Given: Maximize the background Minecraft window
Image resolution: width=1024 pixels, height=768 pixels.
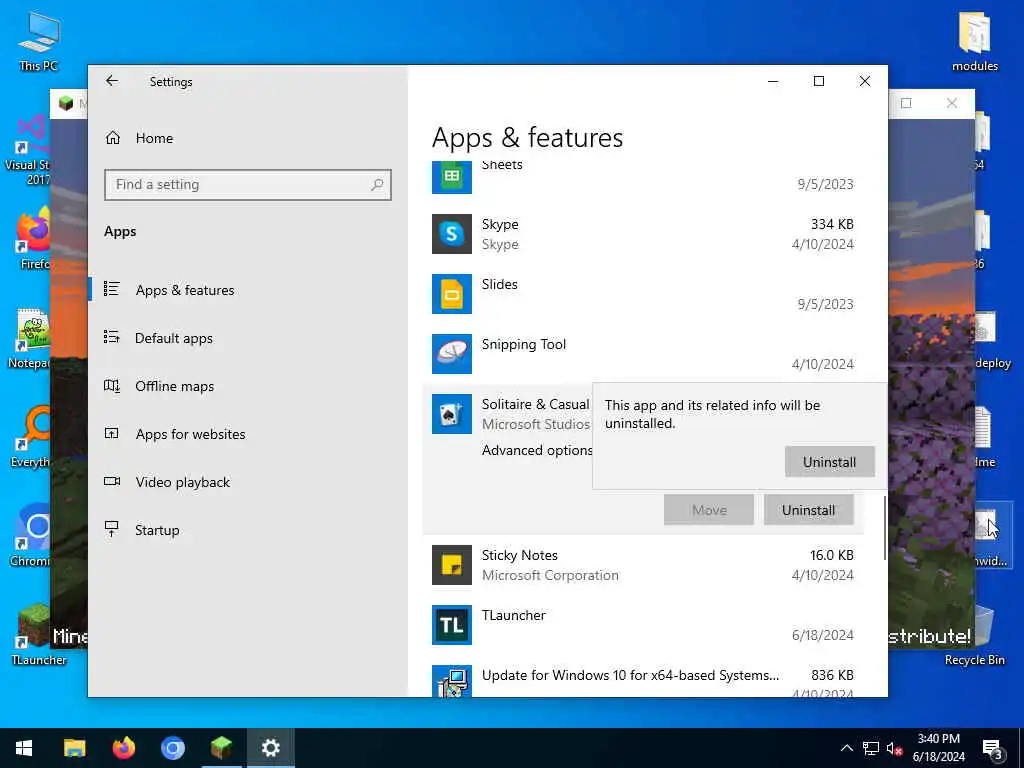Looking at the screenshot, I should (x=906, y=103).
